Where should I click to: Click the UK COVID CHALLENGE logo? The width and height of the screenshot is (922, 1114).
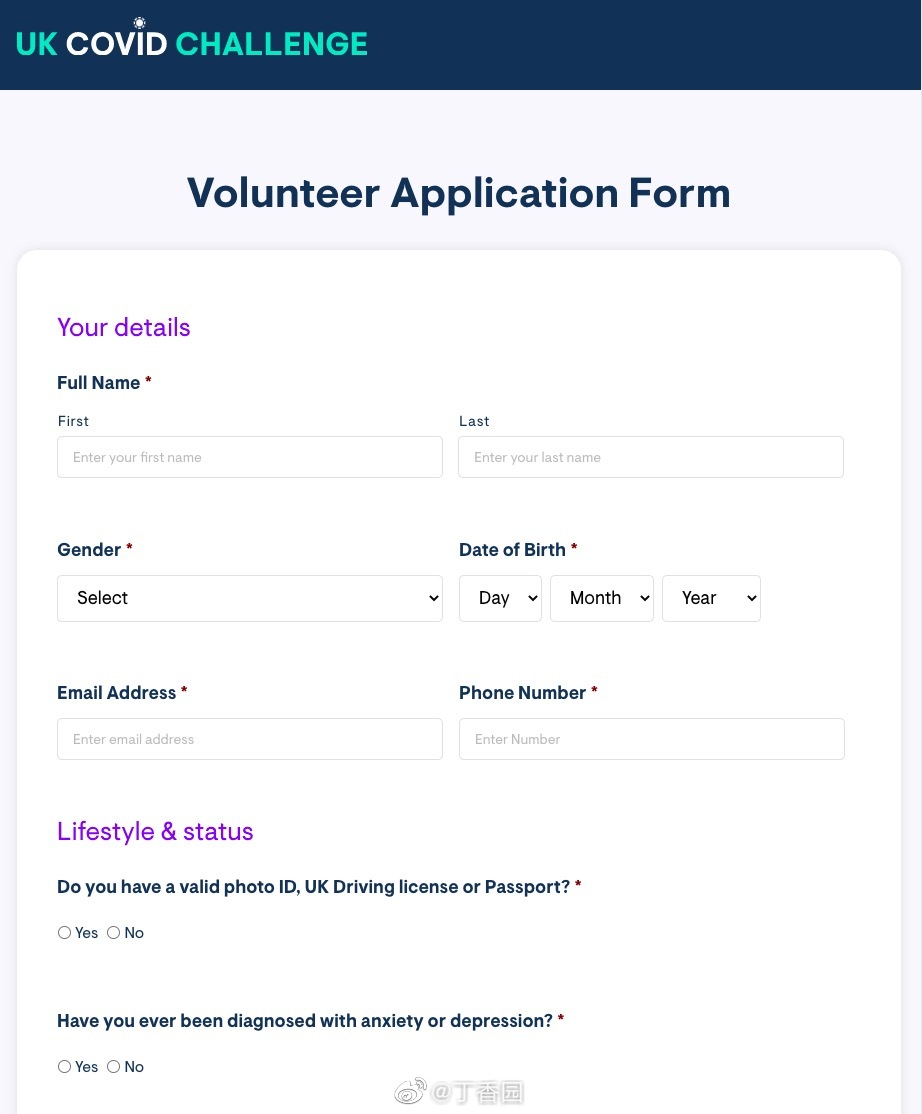coord(192,43)
